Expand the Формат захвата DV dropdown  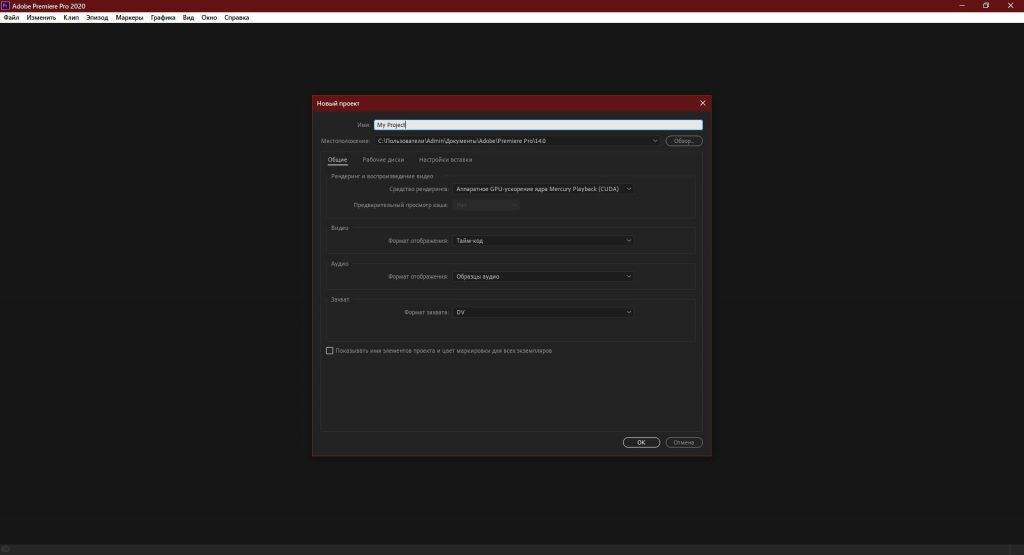click(x=543, y=312)
